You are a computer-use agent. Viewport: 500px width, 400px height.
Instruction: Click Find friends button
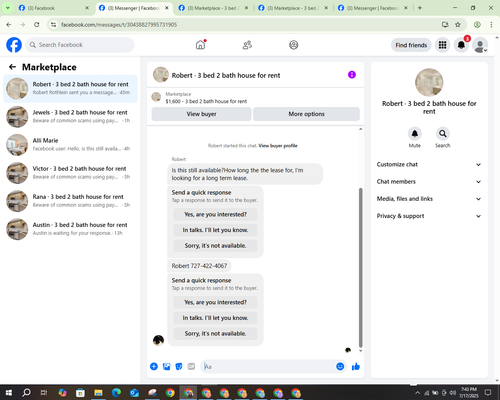coord(411,45)
